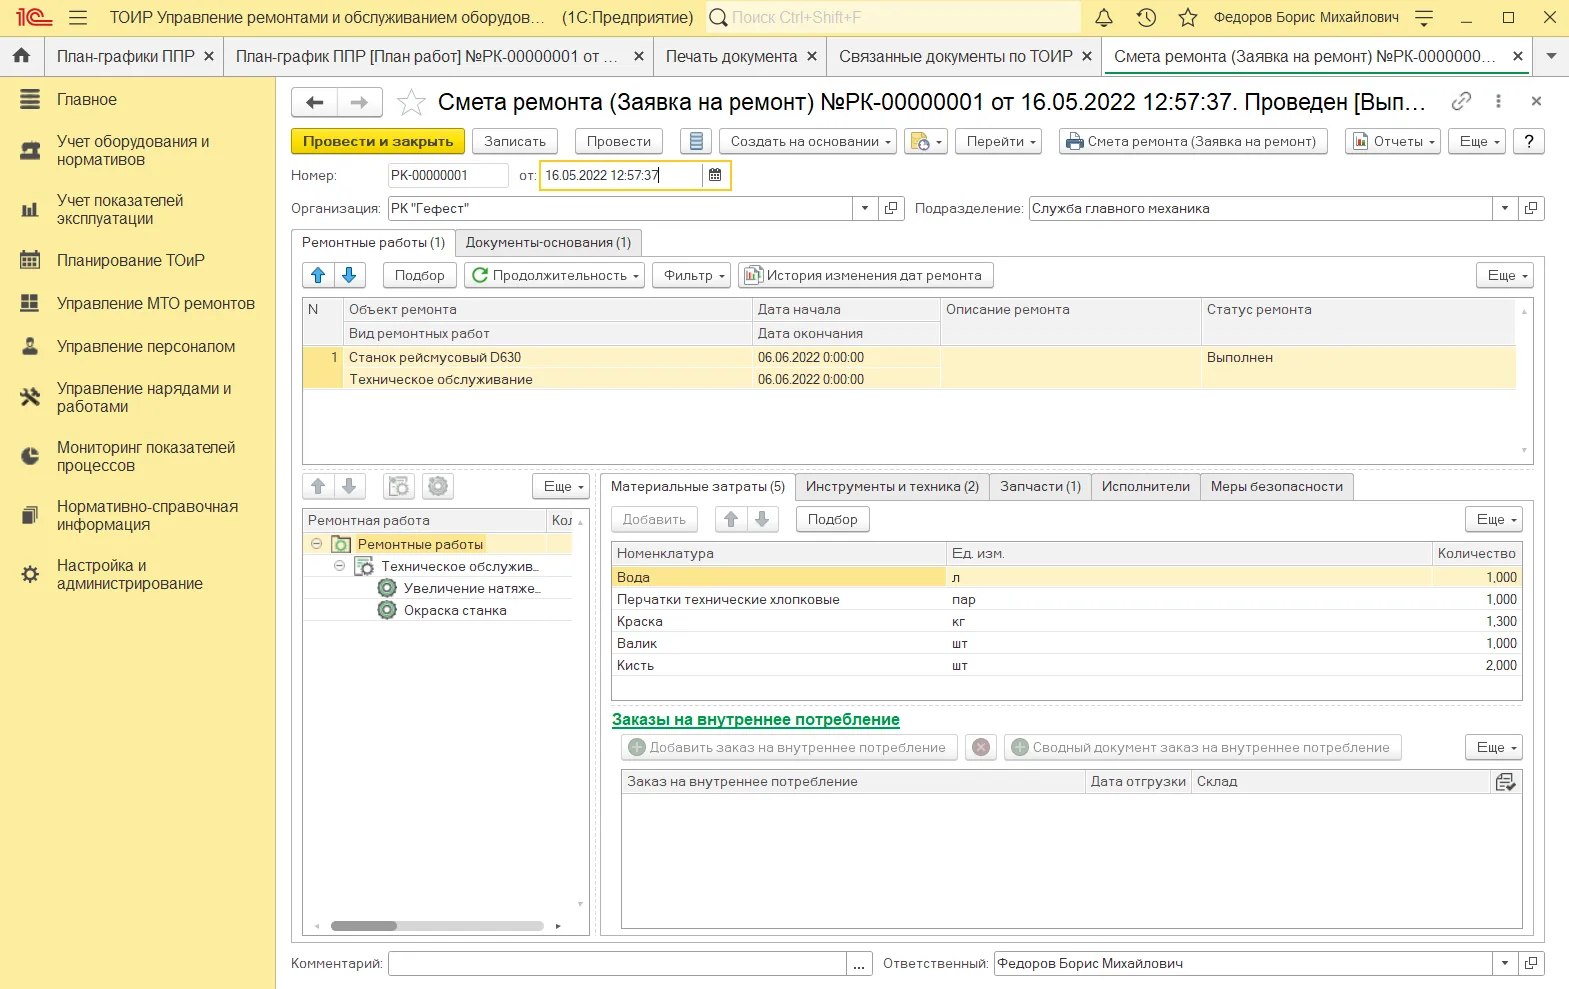Open the document's three-dot options menu
This screenshot has width=1569, height=989.
[1498, 101]
